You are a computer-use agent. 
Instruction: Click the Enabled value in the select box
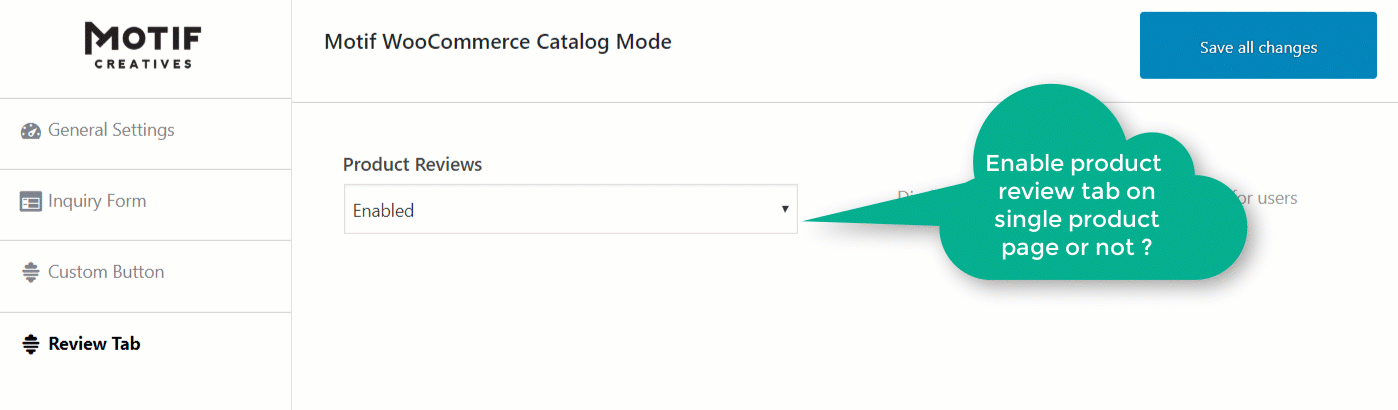click(x=384, y=211)
